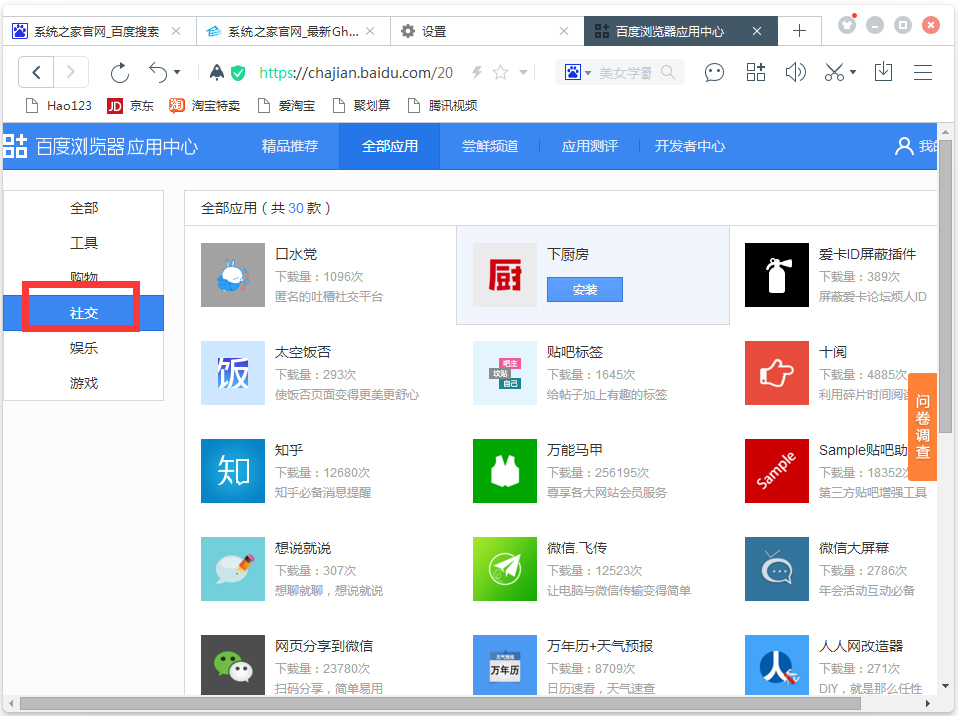Open the 网页分享到微信 app icon

(233, 665)
